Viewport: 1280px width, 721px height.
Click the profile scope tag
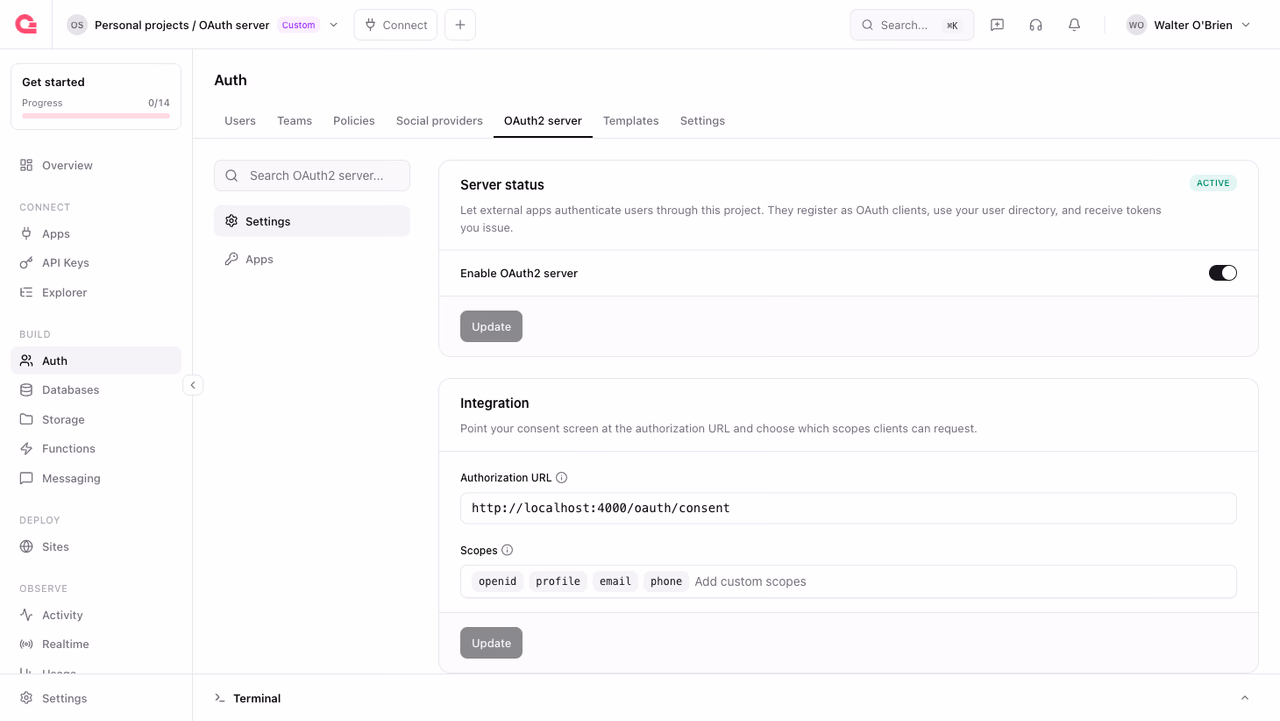pos(558,581)
